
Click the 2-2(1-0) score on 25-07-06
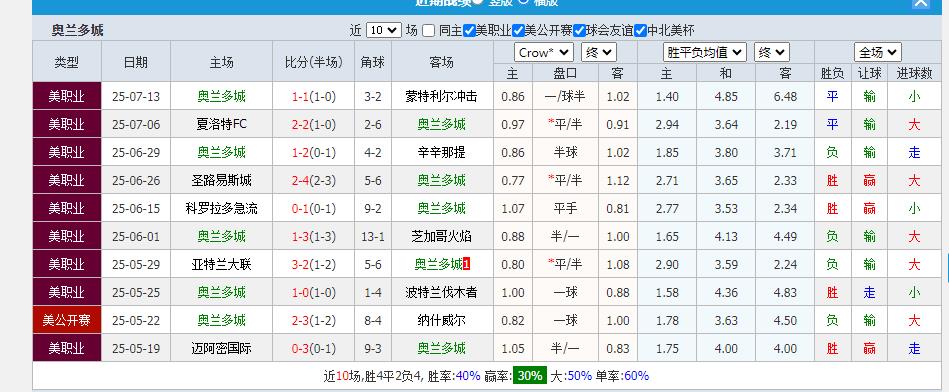(x=314, y=124)
